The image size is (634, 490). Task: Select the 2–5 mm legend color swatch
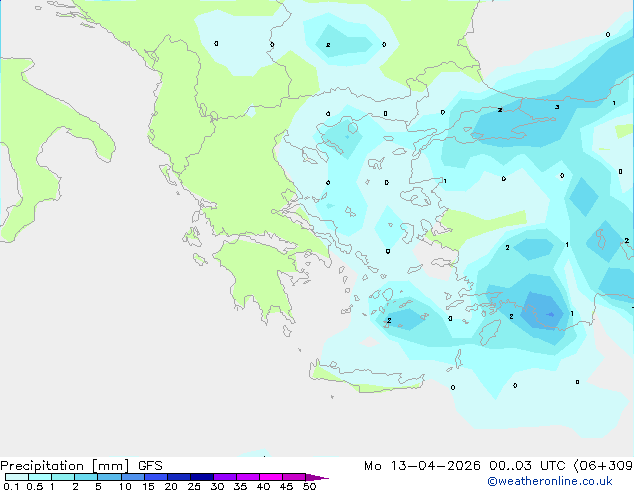tap(86, 477)
